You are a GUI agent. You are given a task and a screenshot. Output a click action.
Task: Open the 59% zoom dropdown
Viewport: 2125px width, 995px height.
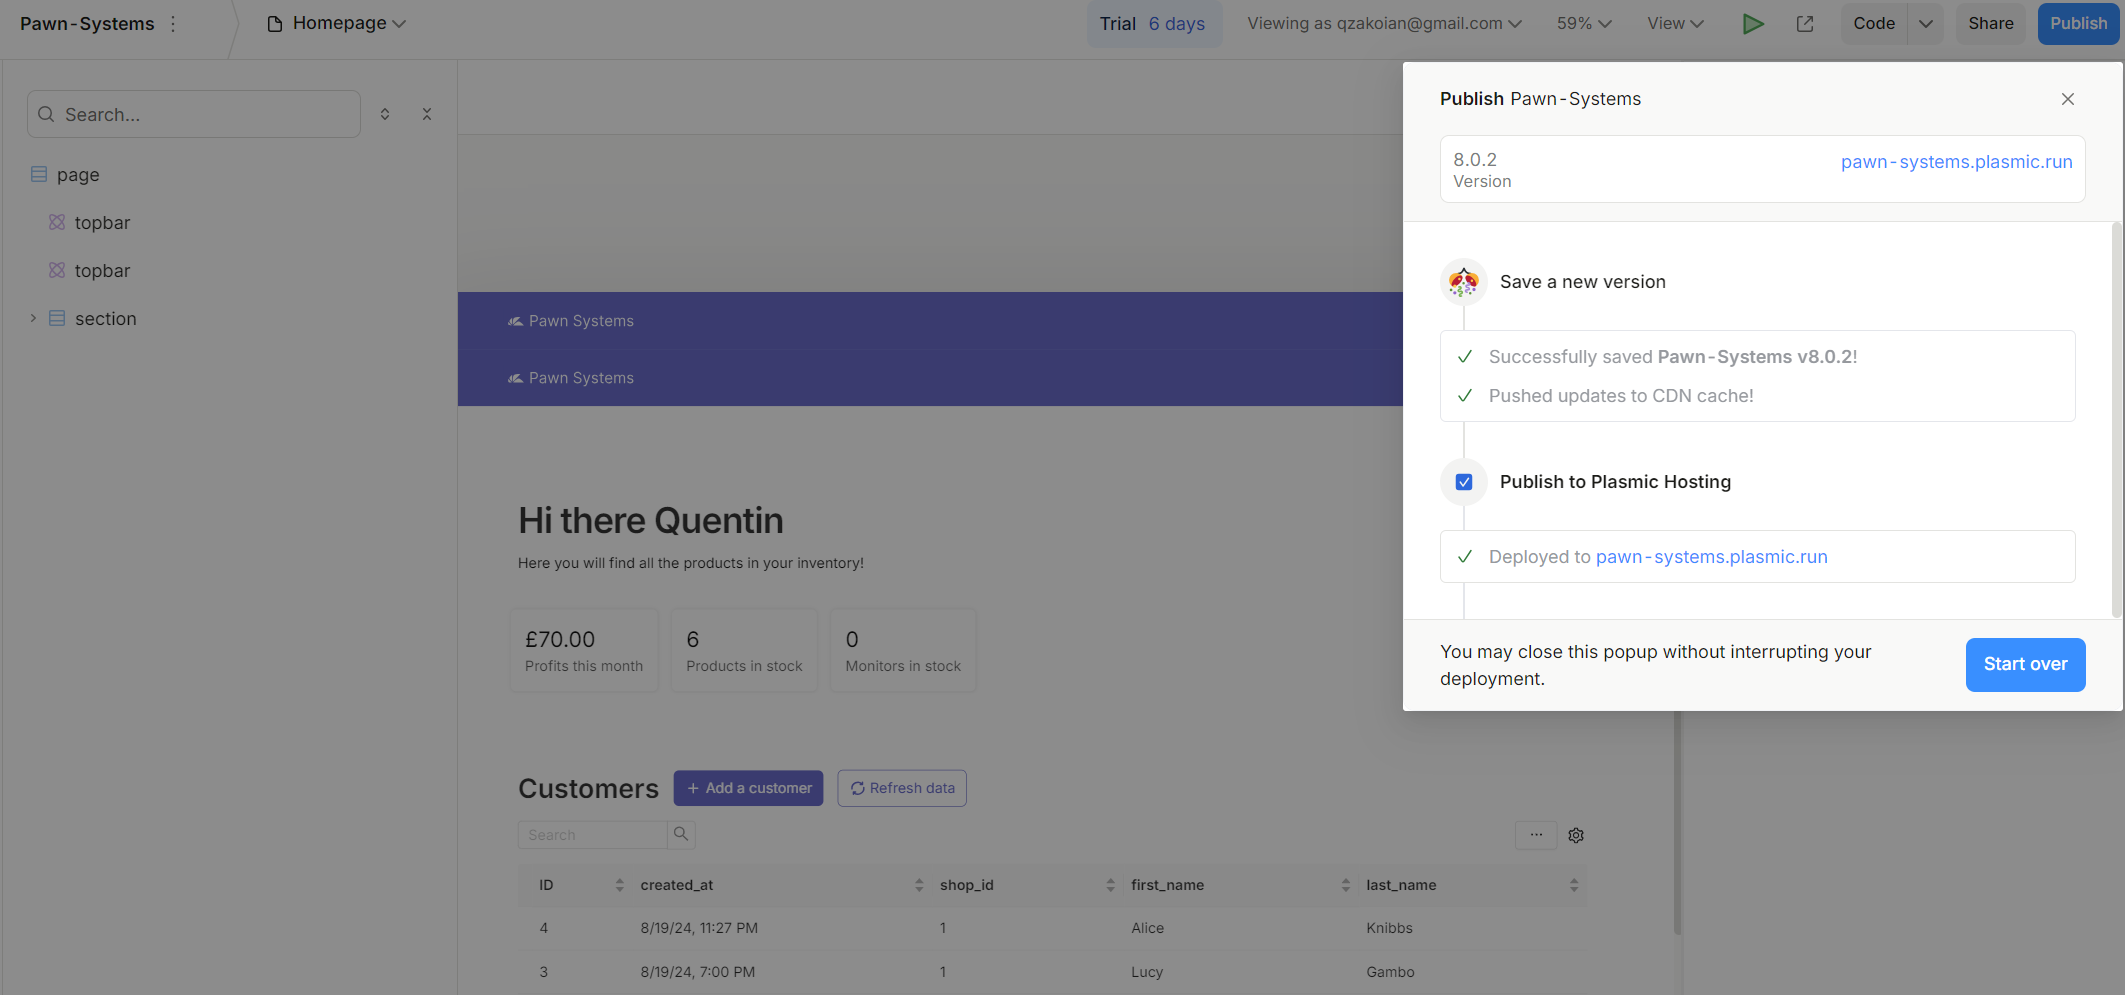(x=1583, y=24)
